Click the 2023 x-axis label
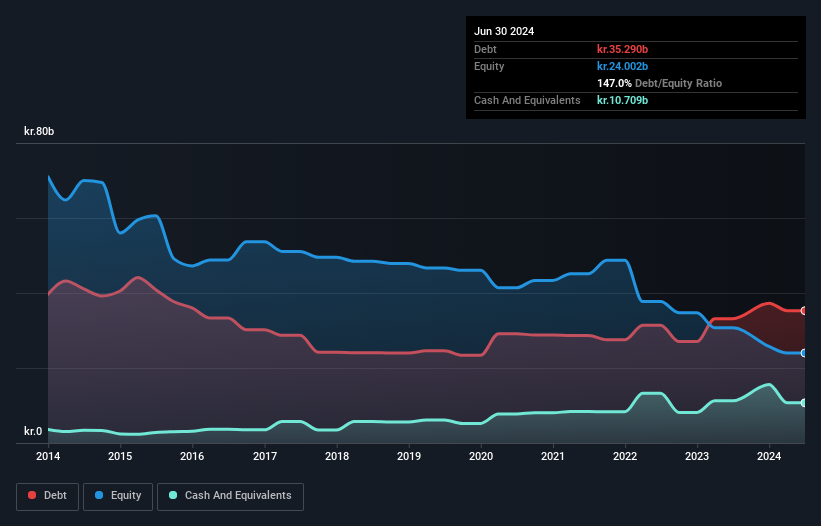This screenshot has height=526, width=821. (697, 456)
